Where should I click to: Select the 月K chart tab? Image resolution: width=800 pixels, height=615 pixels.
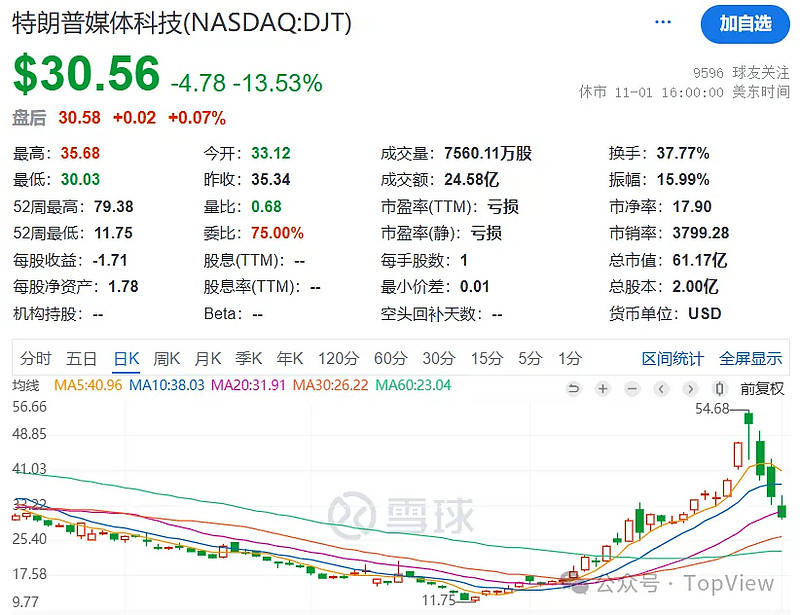pyautogui.click(x=208, y=358)
